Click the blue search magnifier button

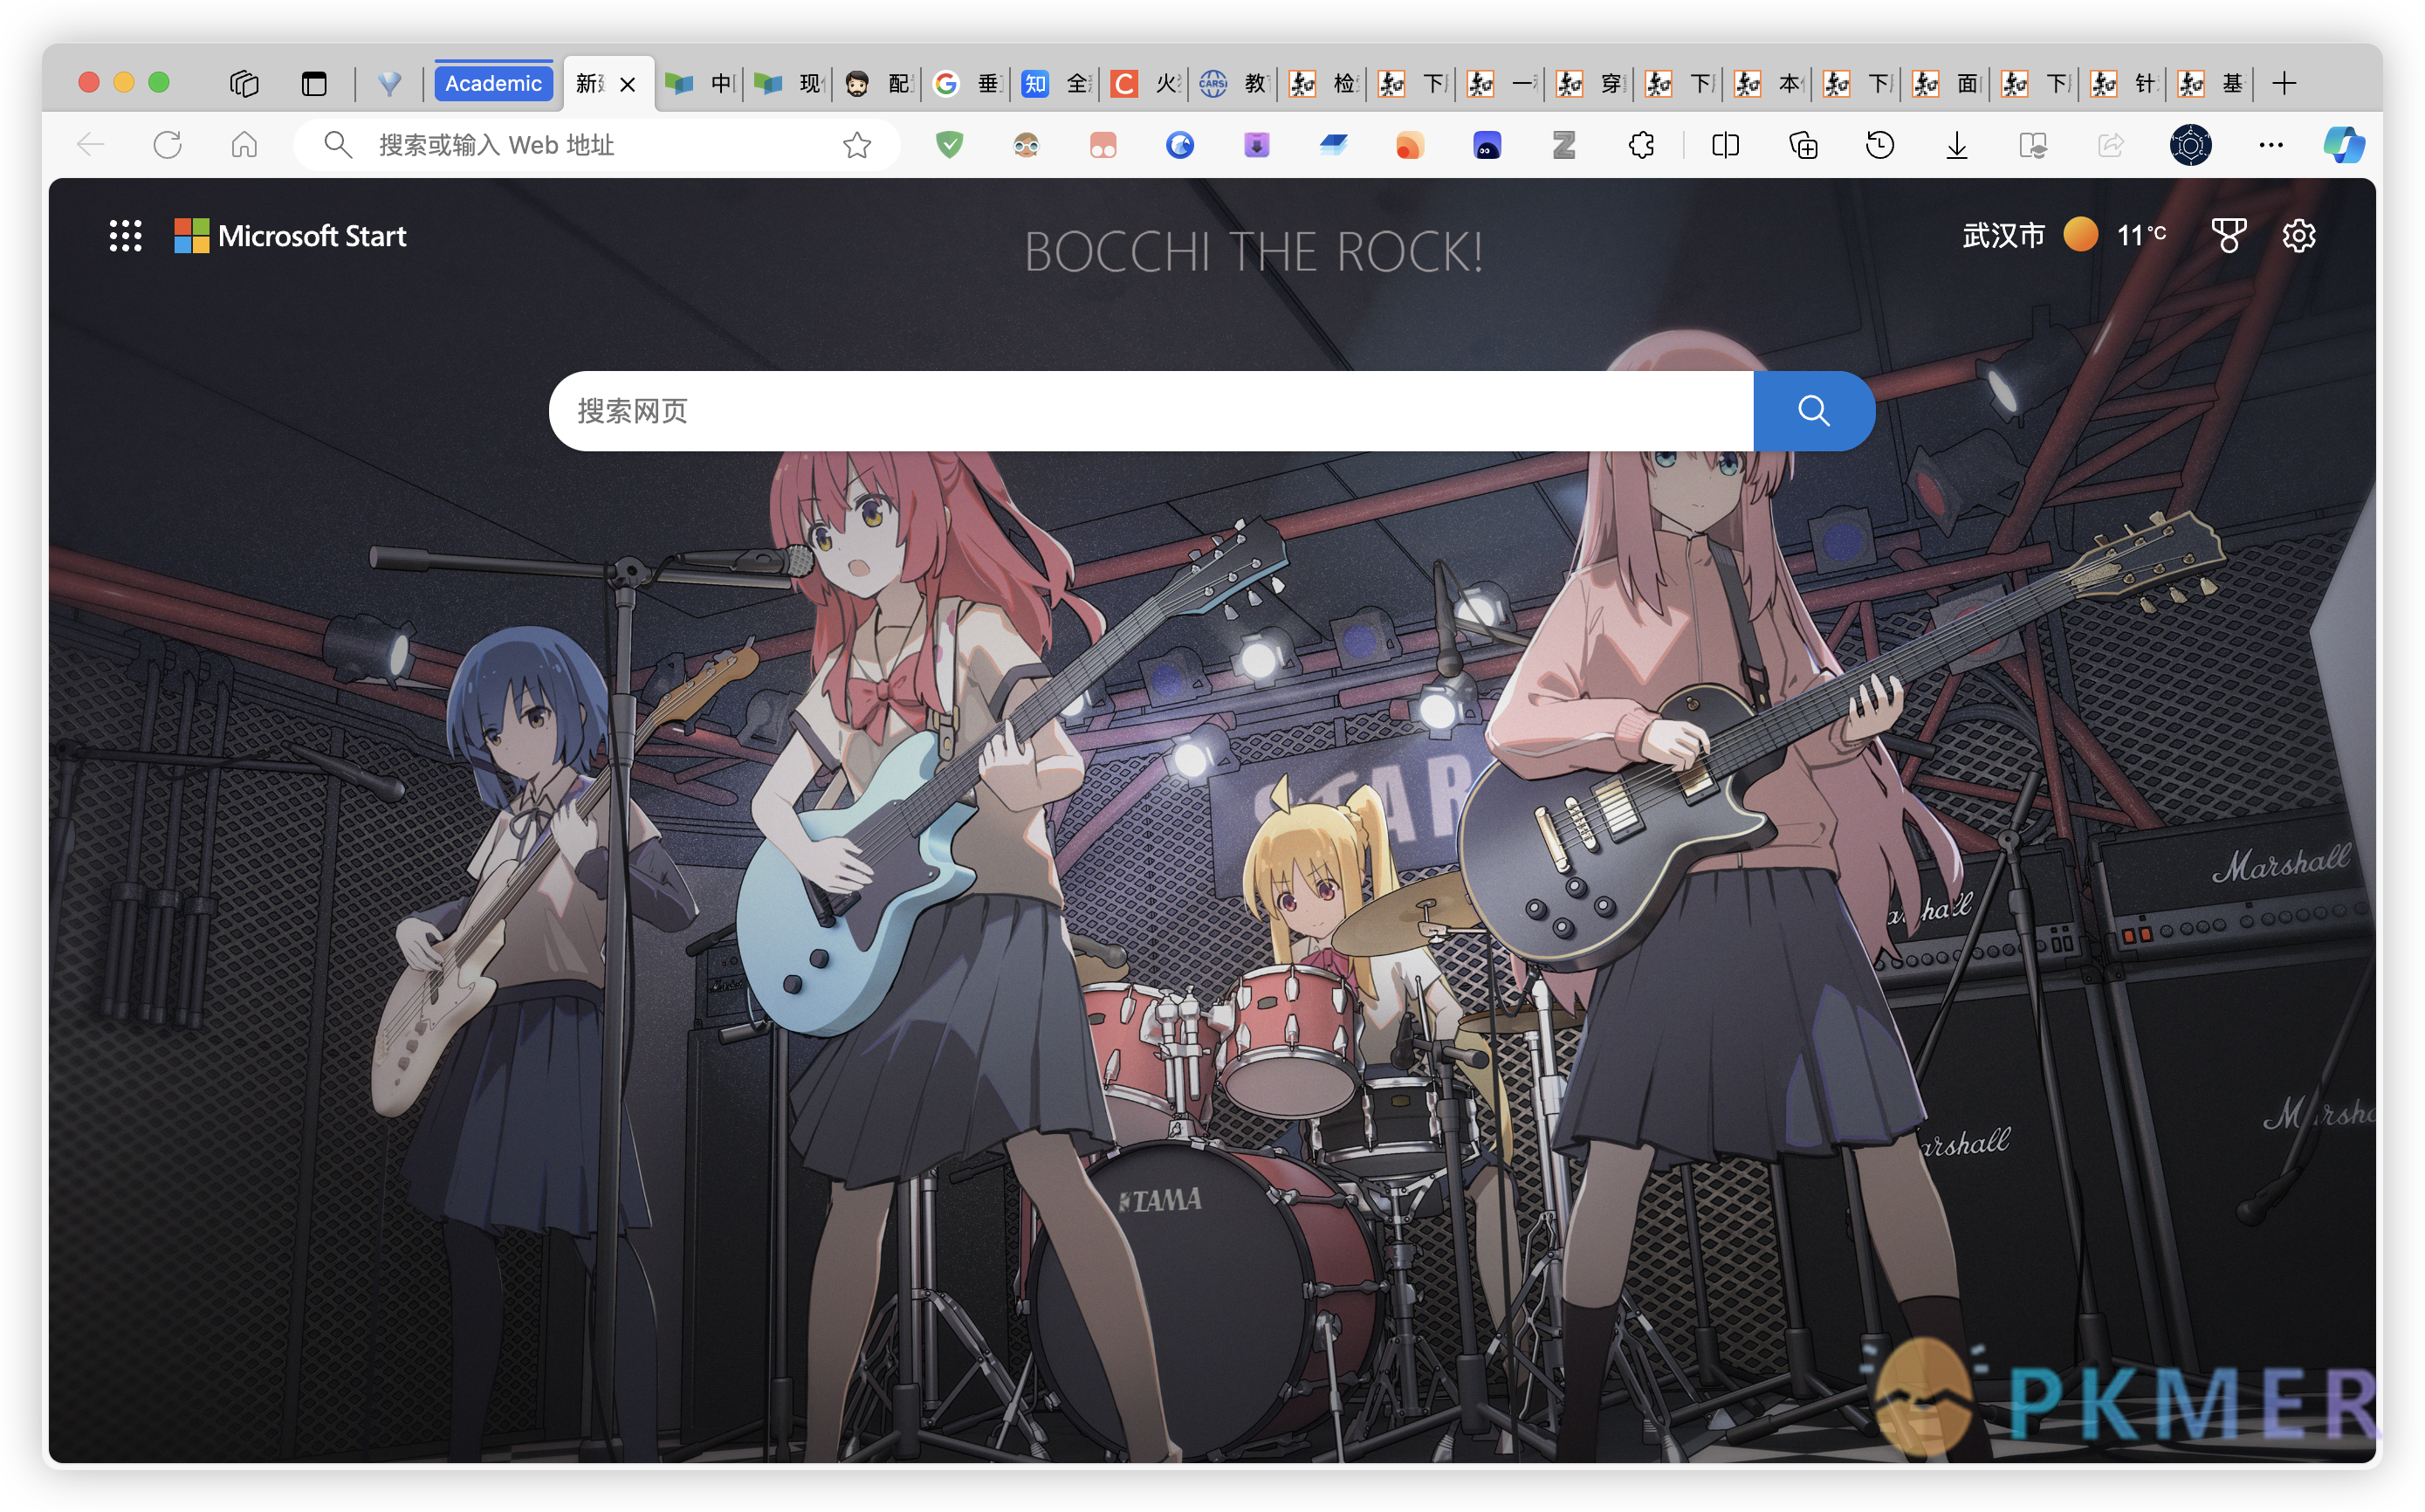1813,411
